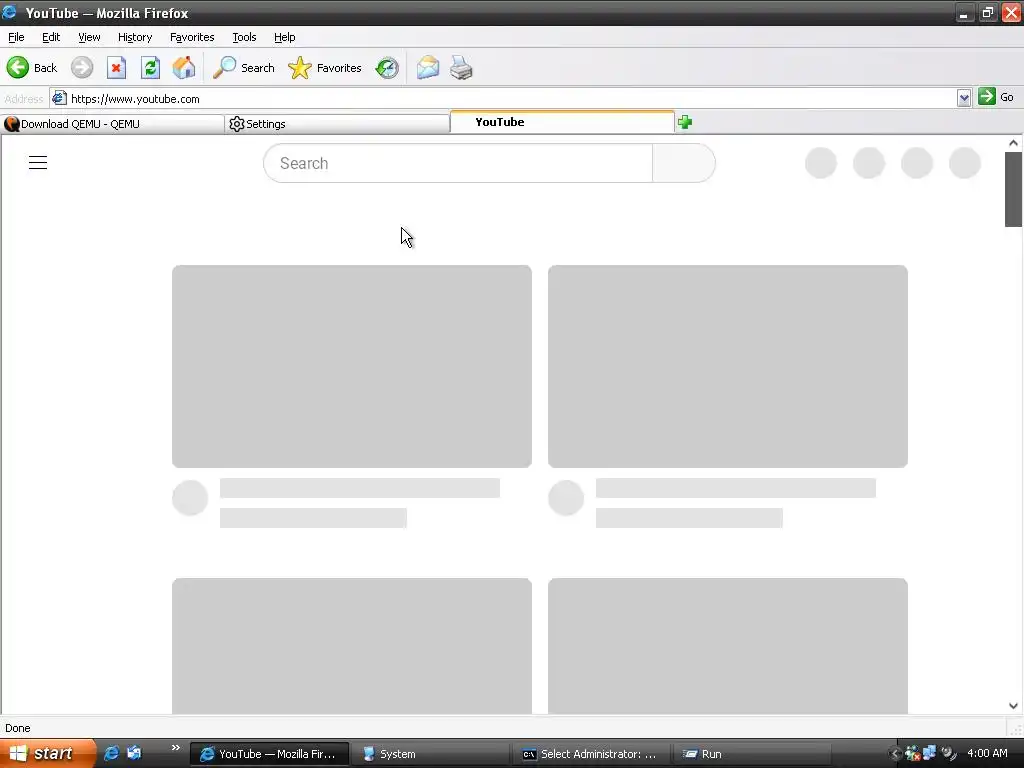Open the File menu
Viewport: 1024px width, 768px height.
click(16, 37)
